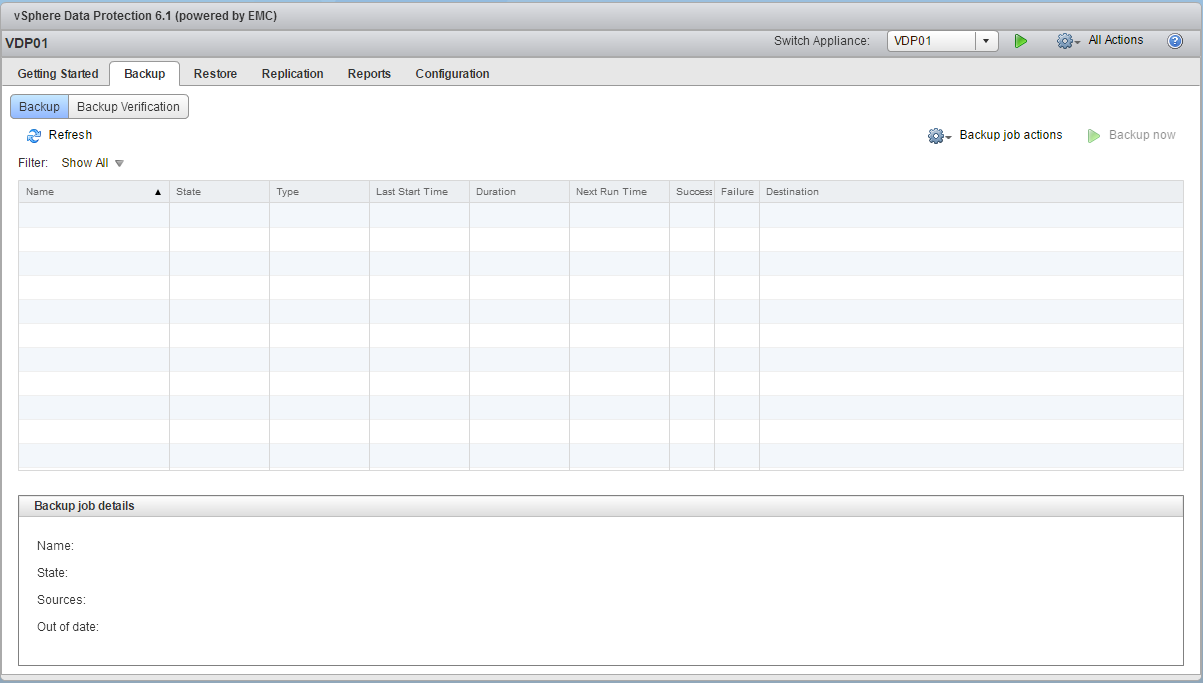This screenshot has height=683, width=1203.
Task: Open the All Actions gear menu
Action: click(x=1066, y=41)
